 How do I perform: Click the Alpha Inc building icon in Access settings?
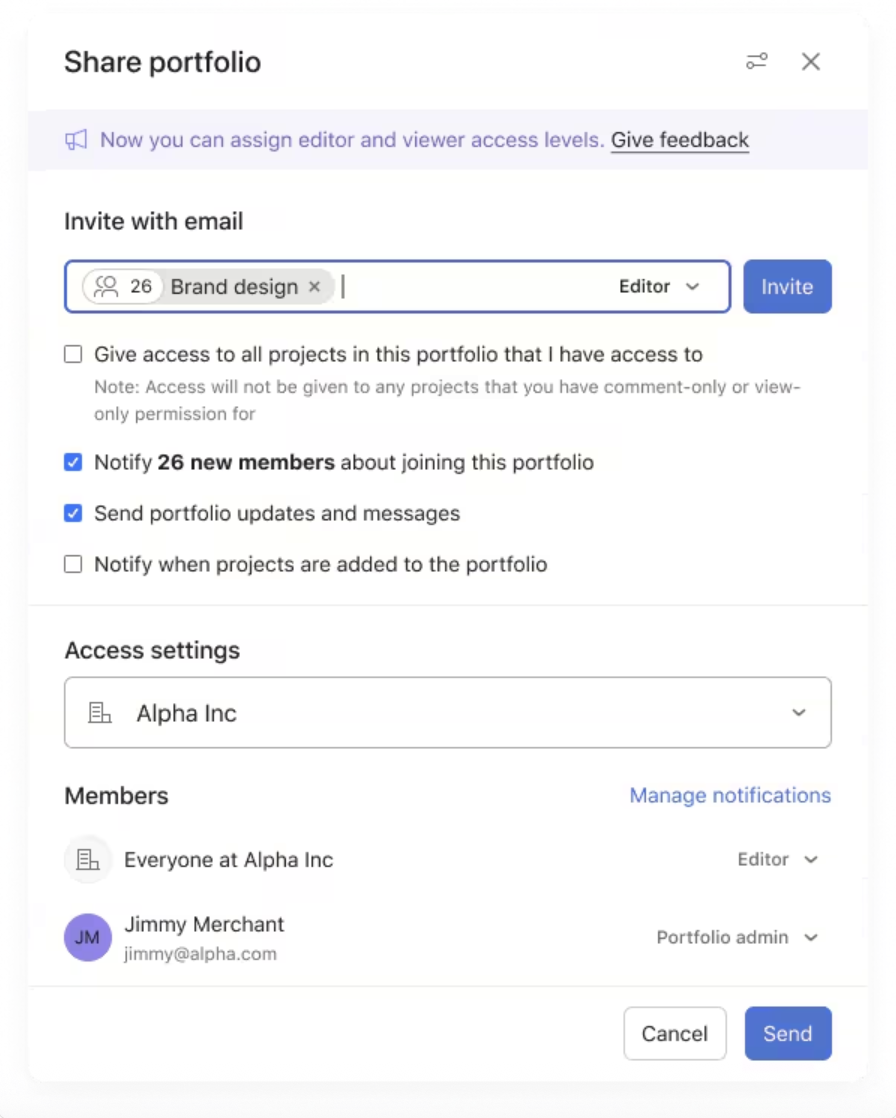tap(100, 712)
